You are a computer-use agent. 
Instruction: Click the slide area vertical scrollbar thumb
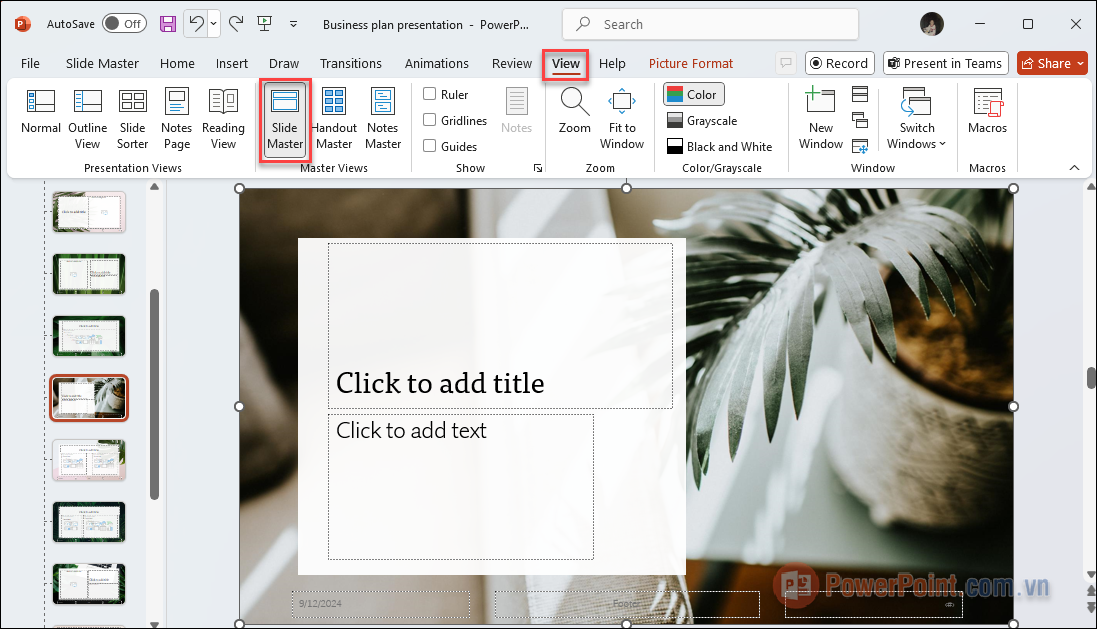tap(1091, 378)
